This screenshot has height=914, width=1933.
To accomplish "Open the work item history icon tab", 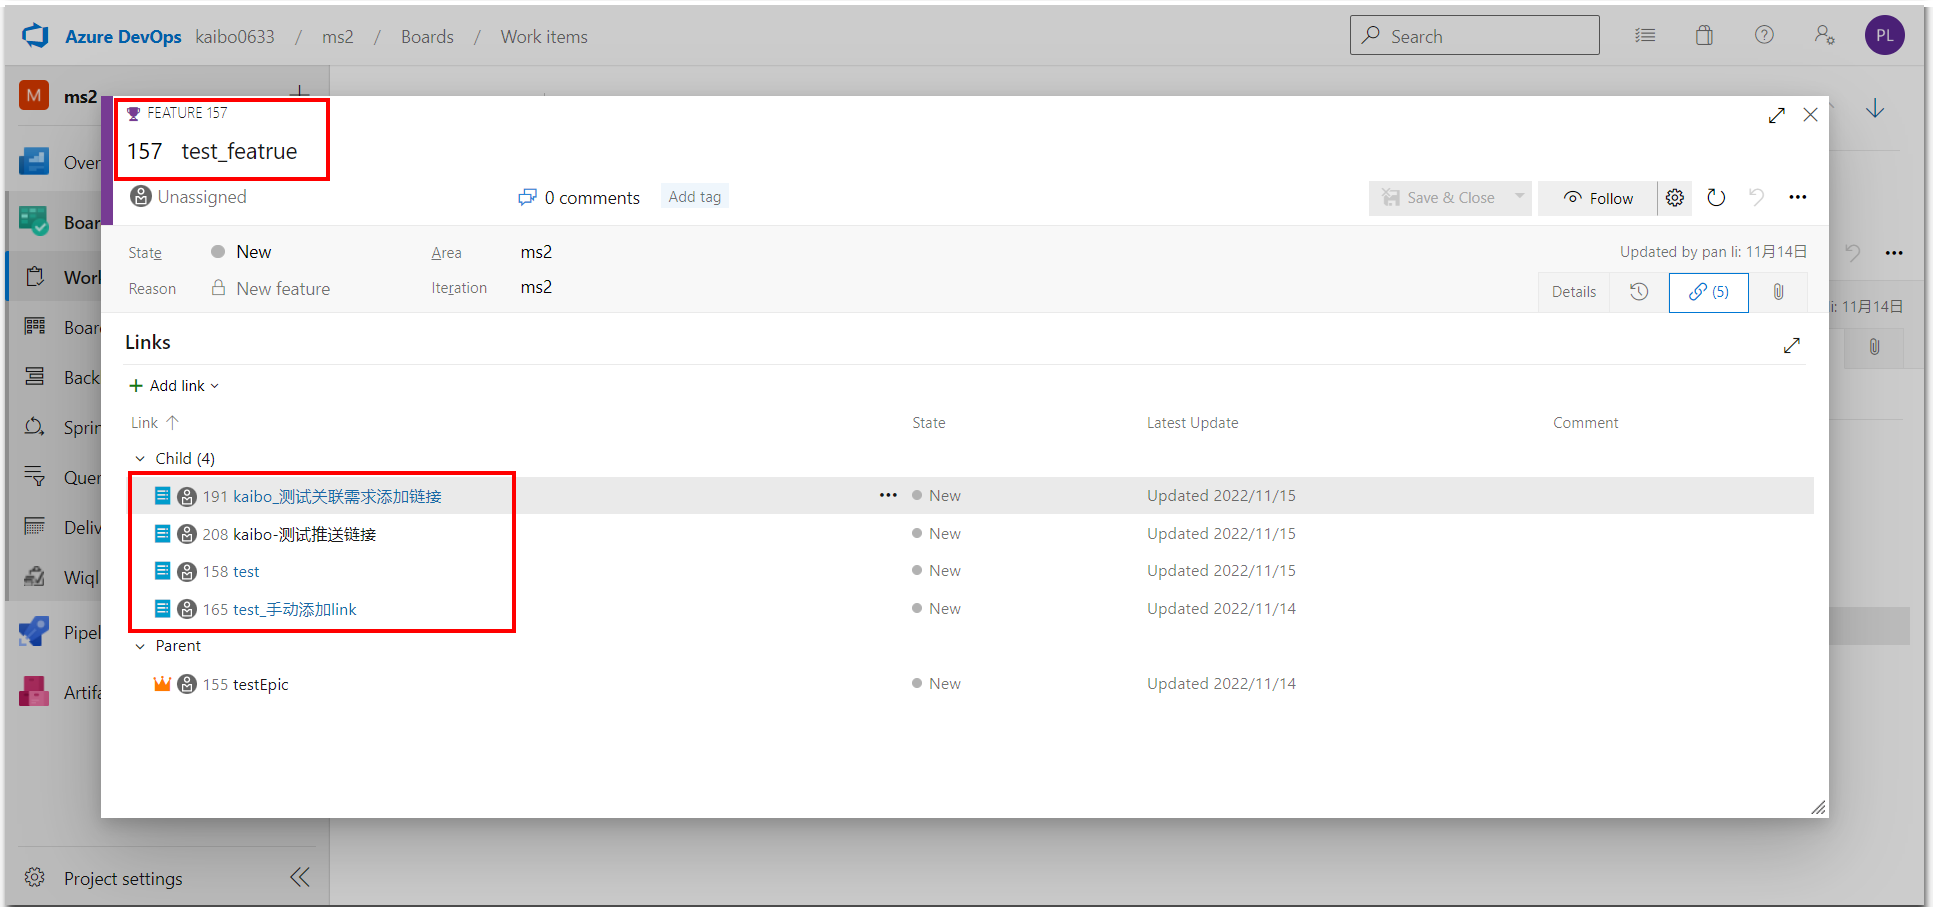I will pyautogui.click(x=1638, y=292).
